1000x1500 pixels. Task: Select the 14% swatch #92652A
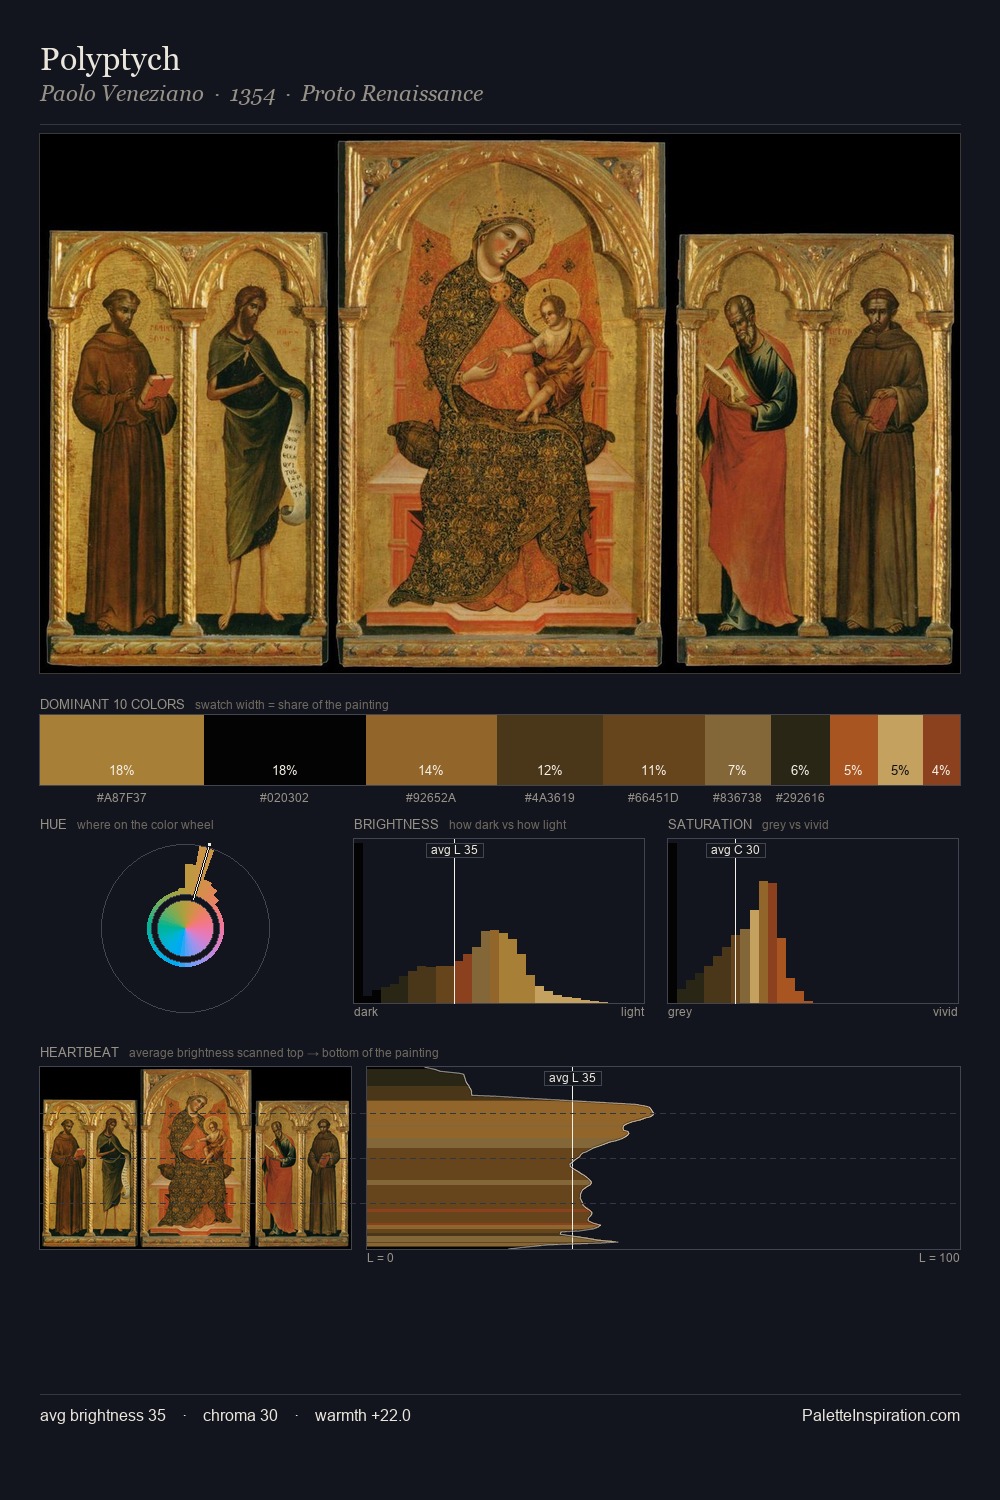coord(431,750)
